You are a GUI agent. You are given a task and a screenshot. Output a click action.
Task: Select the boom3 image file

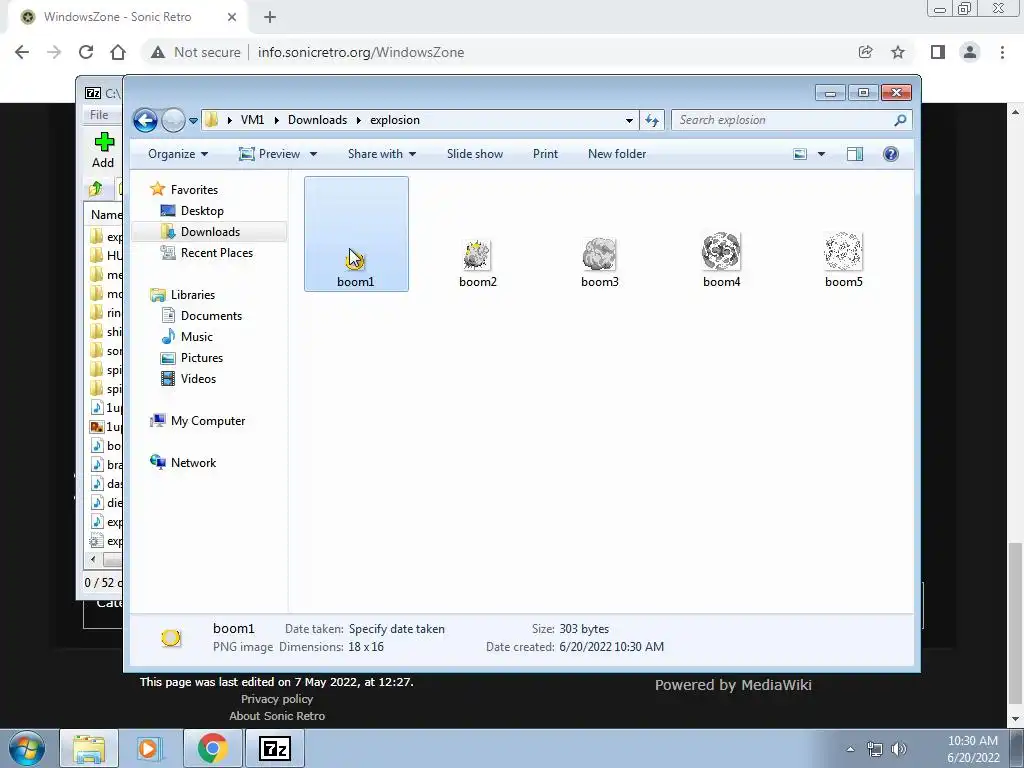[x=600, y=261]
